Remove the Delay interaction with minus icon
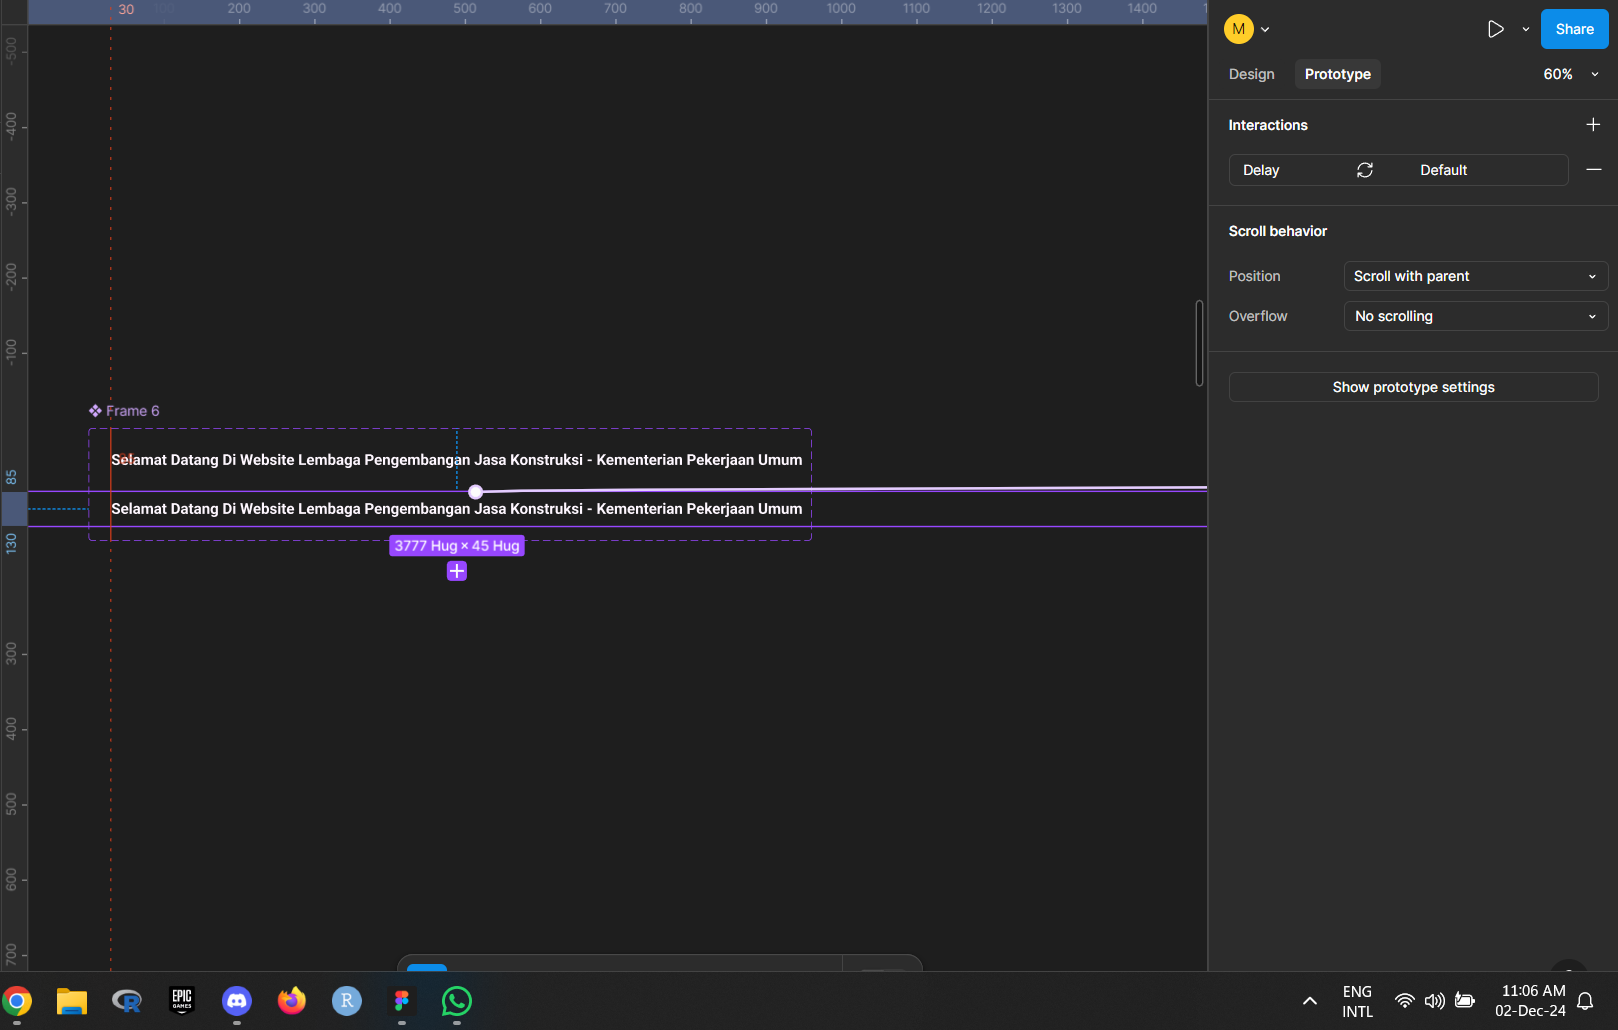The height and width of the screenshot is (1030, 1618). tap(1594, 169)
